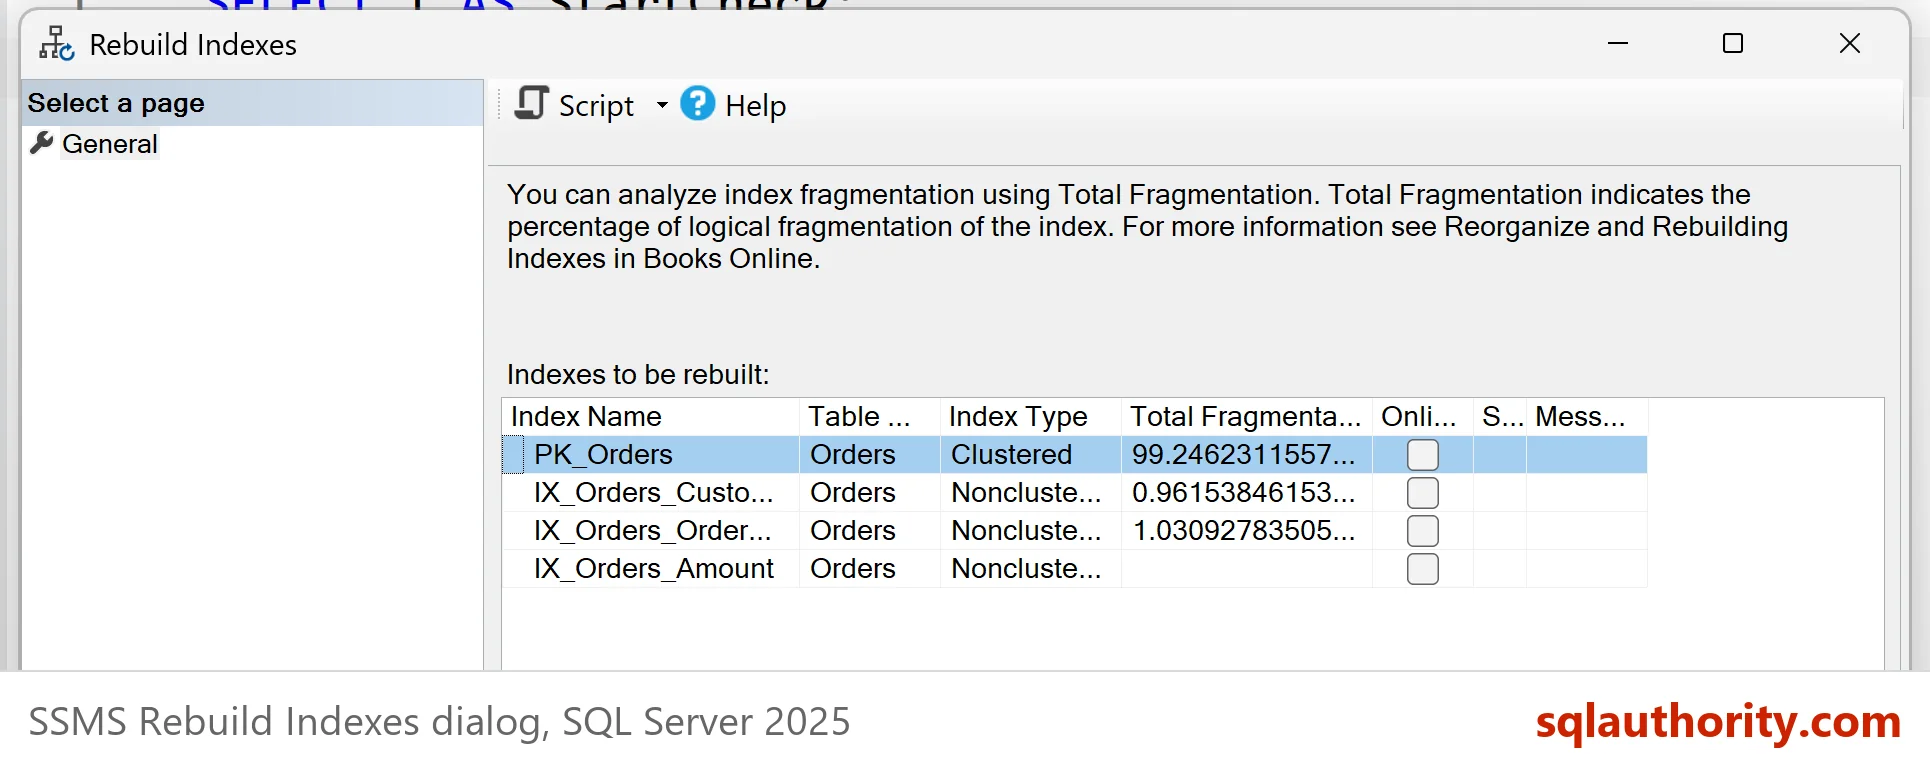Click the General page wrench icon
The image size is (1930, 766).
pos(42,143)
